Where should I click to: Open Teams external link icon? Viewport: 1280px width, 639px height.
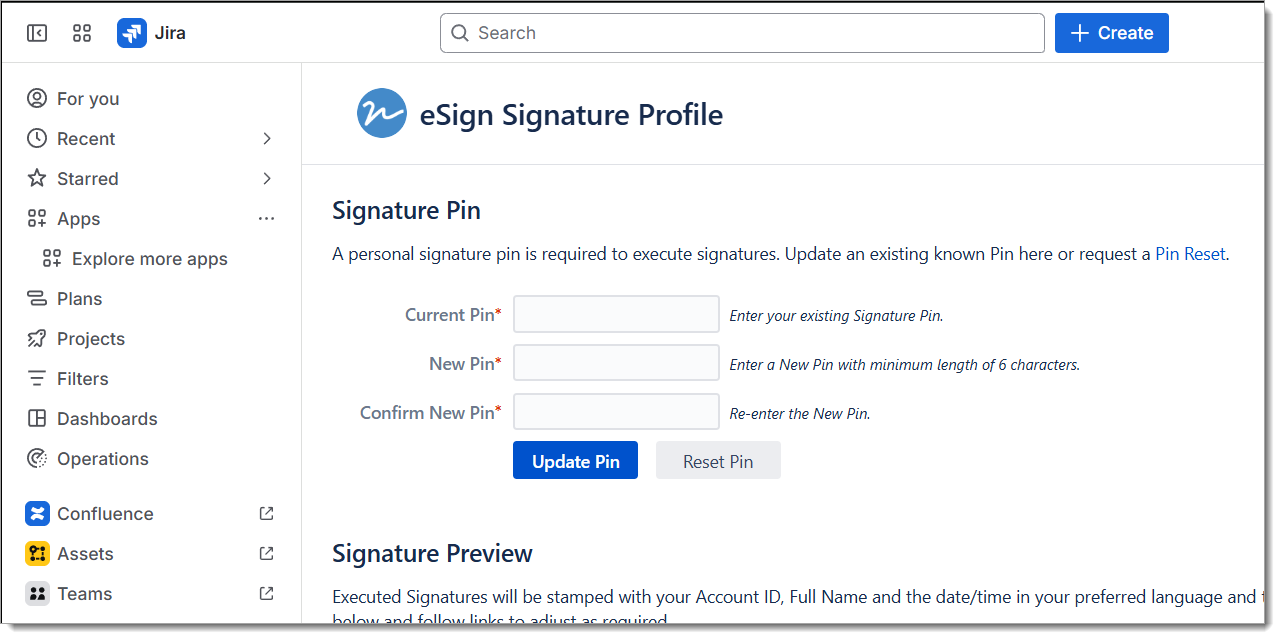(266, 593)
